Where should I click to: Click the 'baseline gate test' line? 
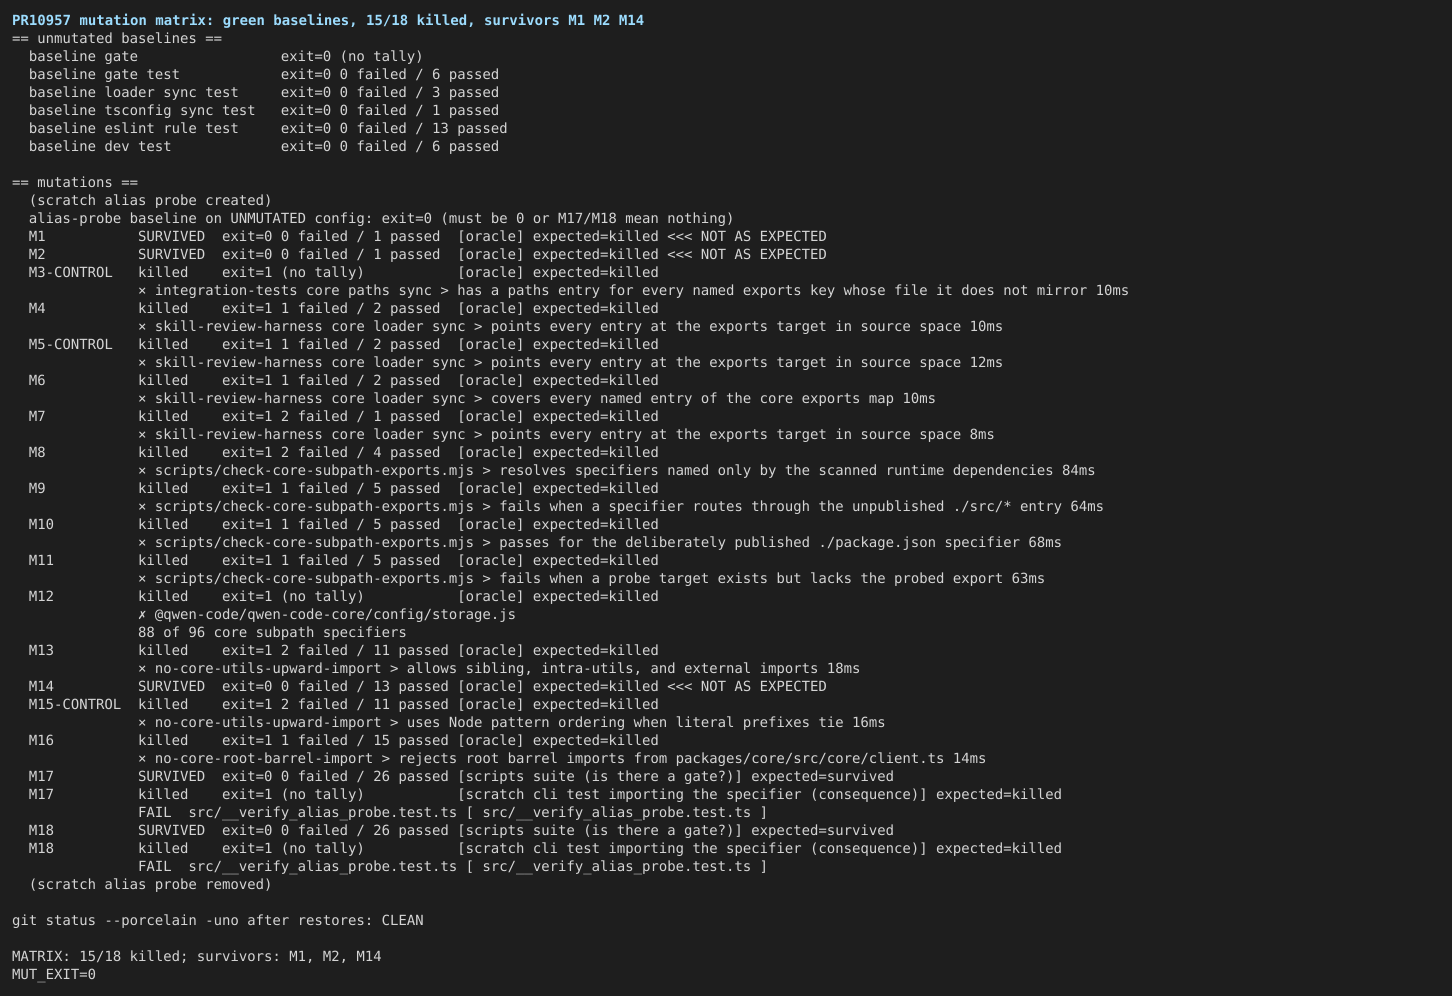click(264, 74)
